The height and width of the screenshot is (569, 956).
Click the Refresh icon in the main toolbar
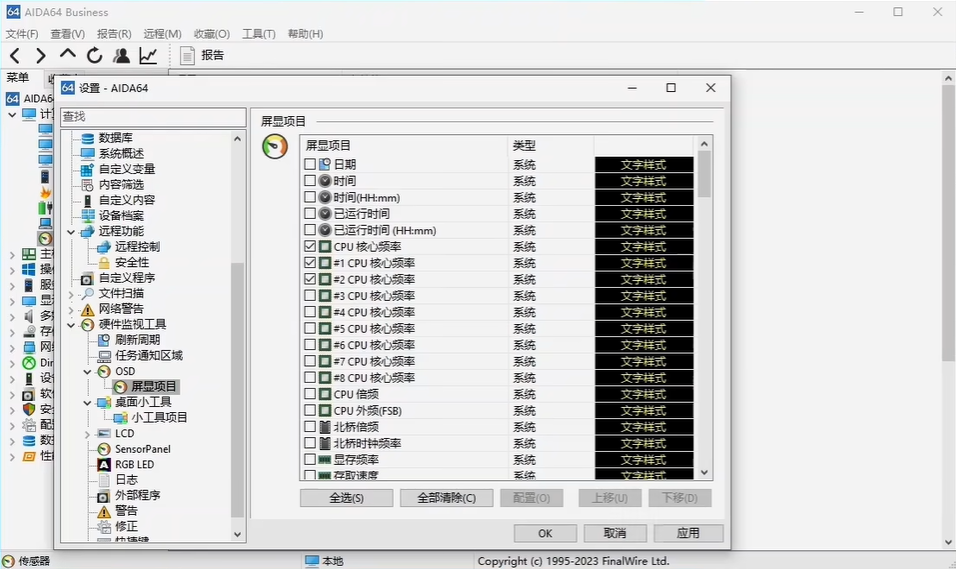click(94, 56)
